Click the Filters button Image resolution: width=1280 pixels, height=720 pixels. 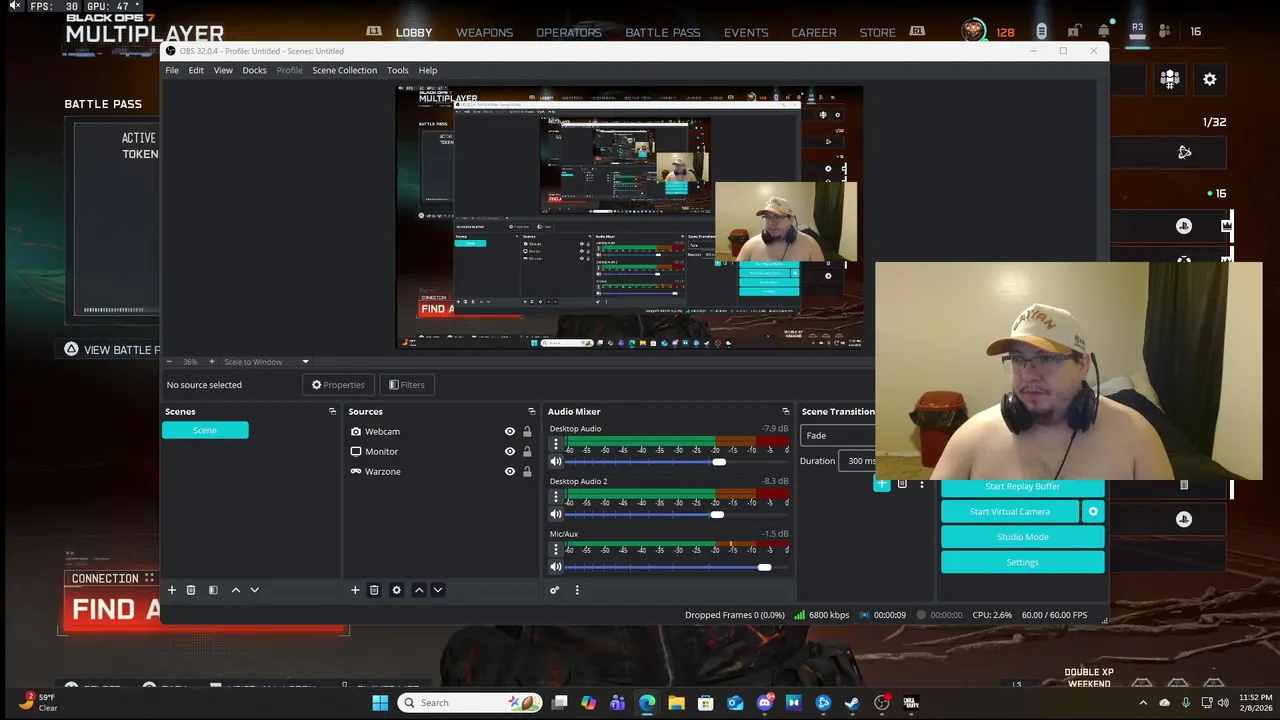[x=406, y=385]
